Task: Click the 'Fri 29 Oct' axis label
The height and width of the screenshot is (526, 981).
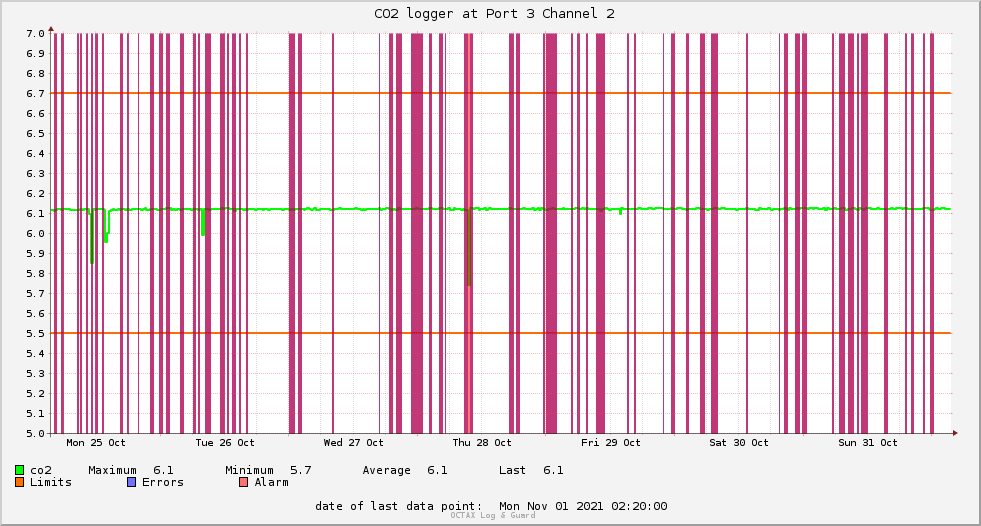Action: tap(611, 443)
